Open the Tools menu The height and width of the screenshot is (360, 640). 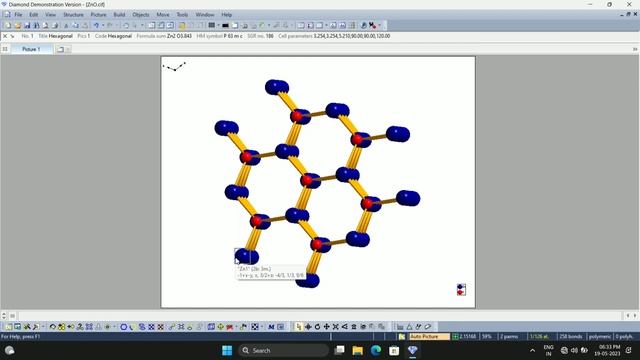click(182, 15)
